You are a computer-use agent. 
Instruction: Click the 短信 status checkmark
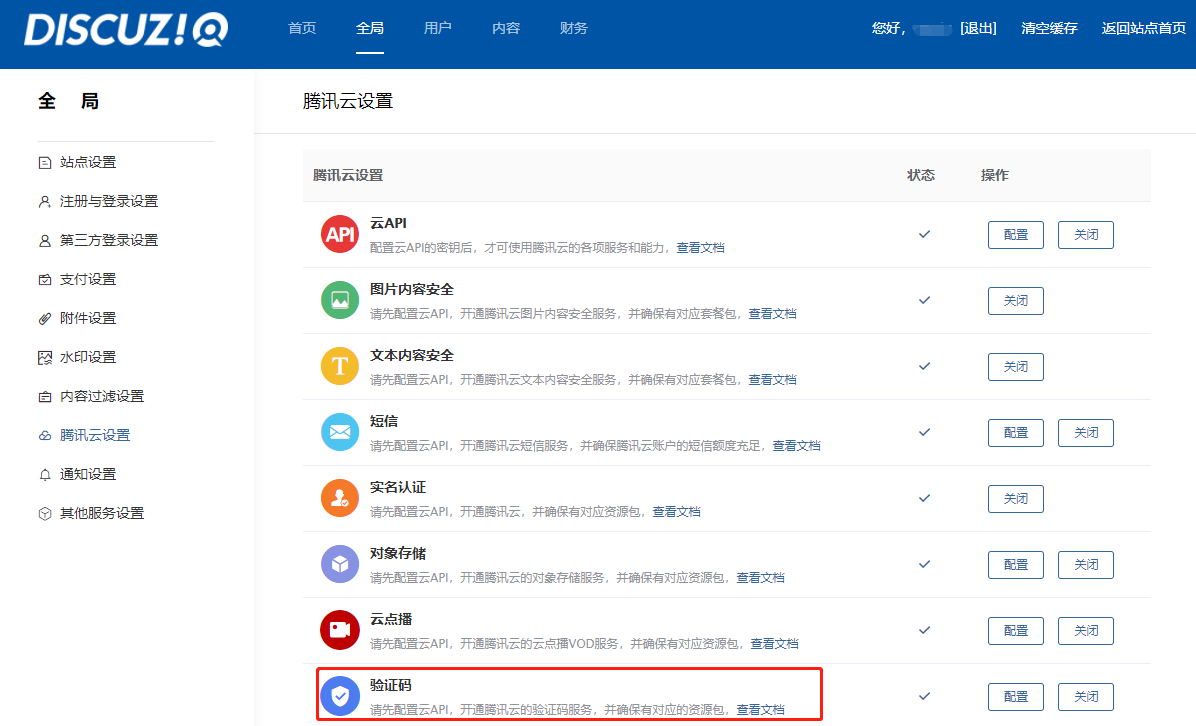point(924,432)
